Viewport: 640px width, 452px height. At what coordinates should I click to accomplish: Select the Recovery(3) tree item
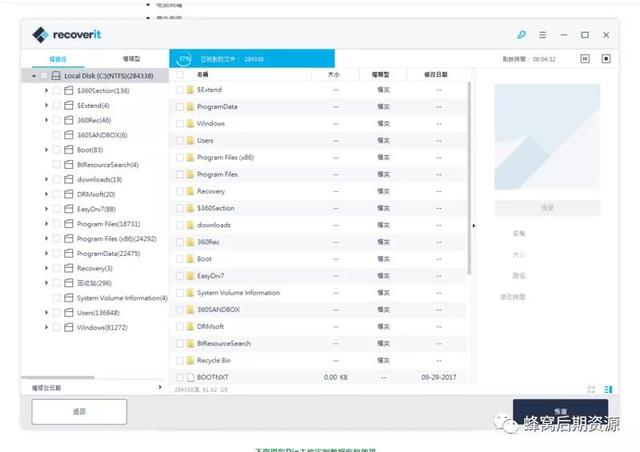pos(95,268)
